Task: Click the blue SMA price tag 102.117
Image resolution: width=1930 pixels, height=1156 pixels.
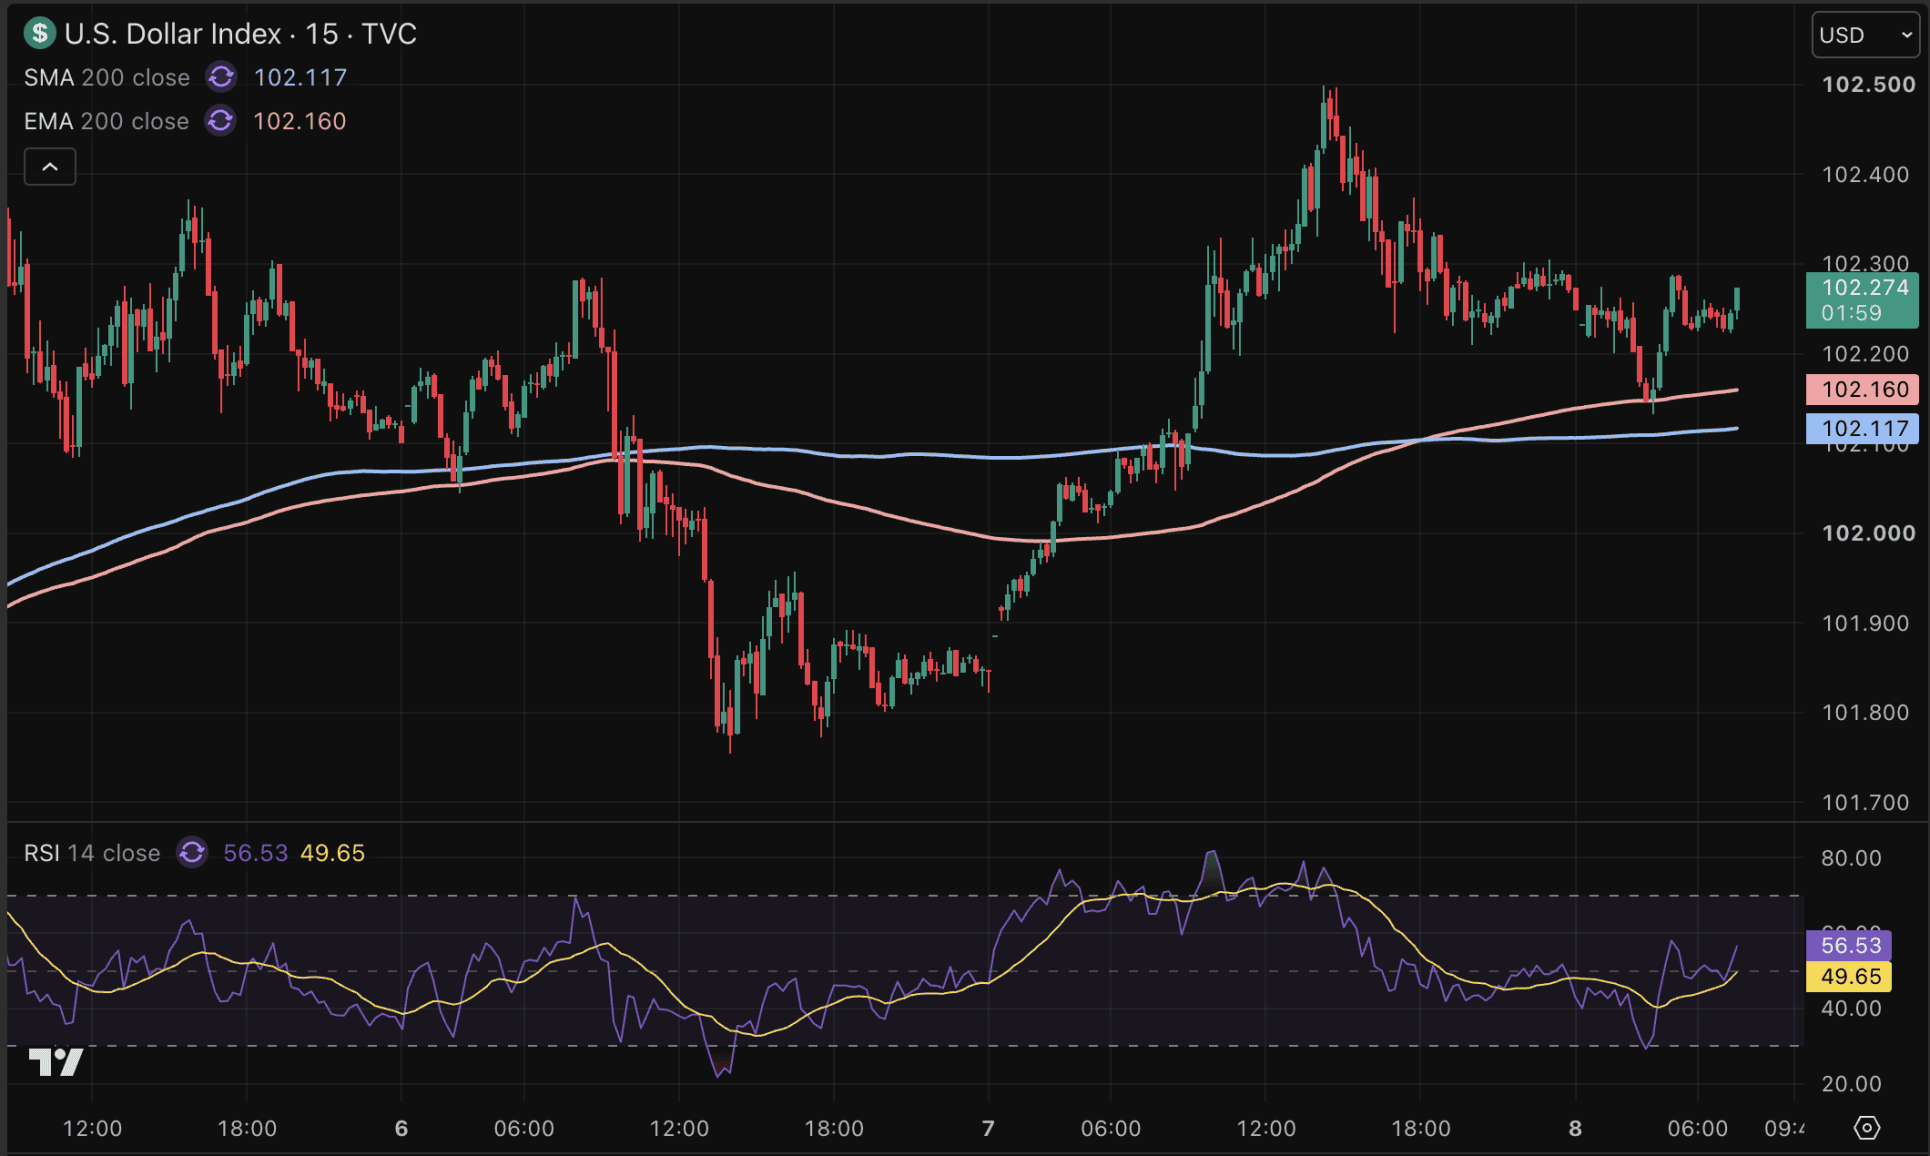Action: point(1862,429)
